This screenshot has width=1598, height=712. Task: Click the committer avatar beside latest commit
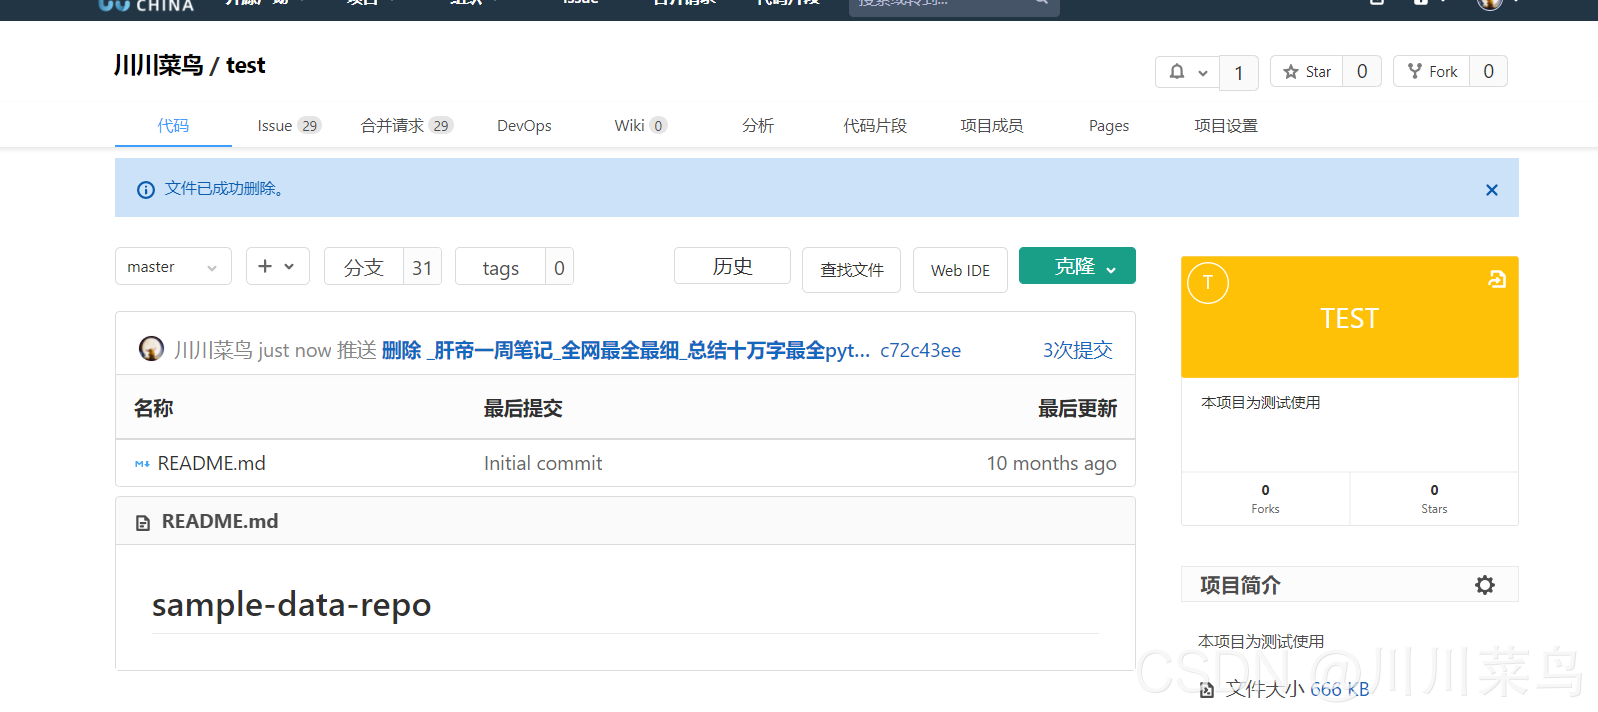(151, 349)
